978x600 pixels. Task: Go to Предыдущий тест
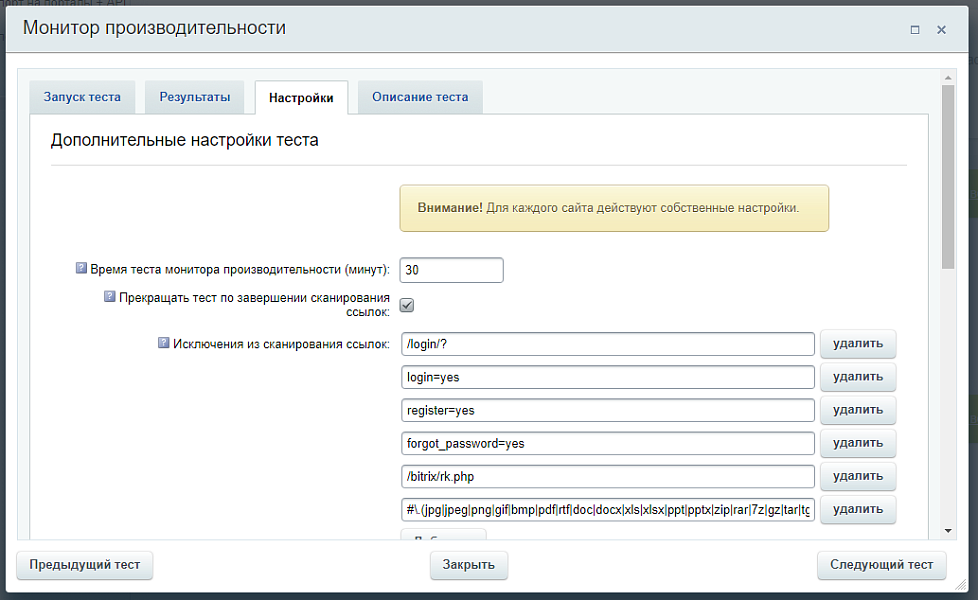pyautogui.click(x=85, y=565)
